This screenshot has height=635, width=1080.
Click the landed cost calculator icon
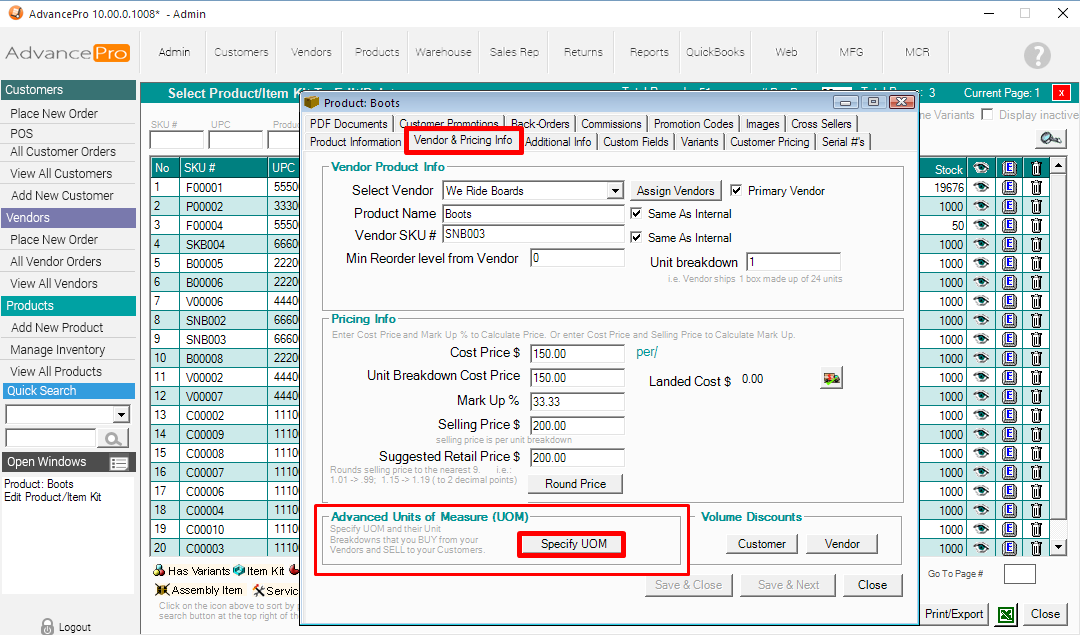[830, 377]
